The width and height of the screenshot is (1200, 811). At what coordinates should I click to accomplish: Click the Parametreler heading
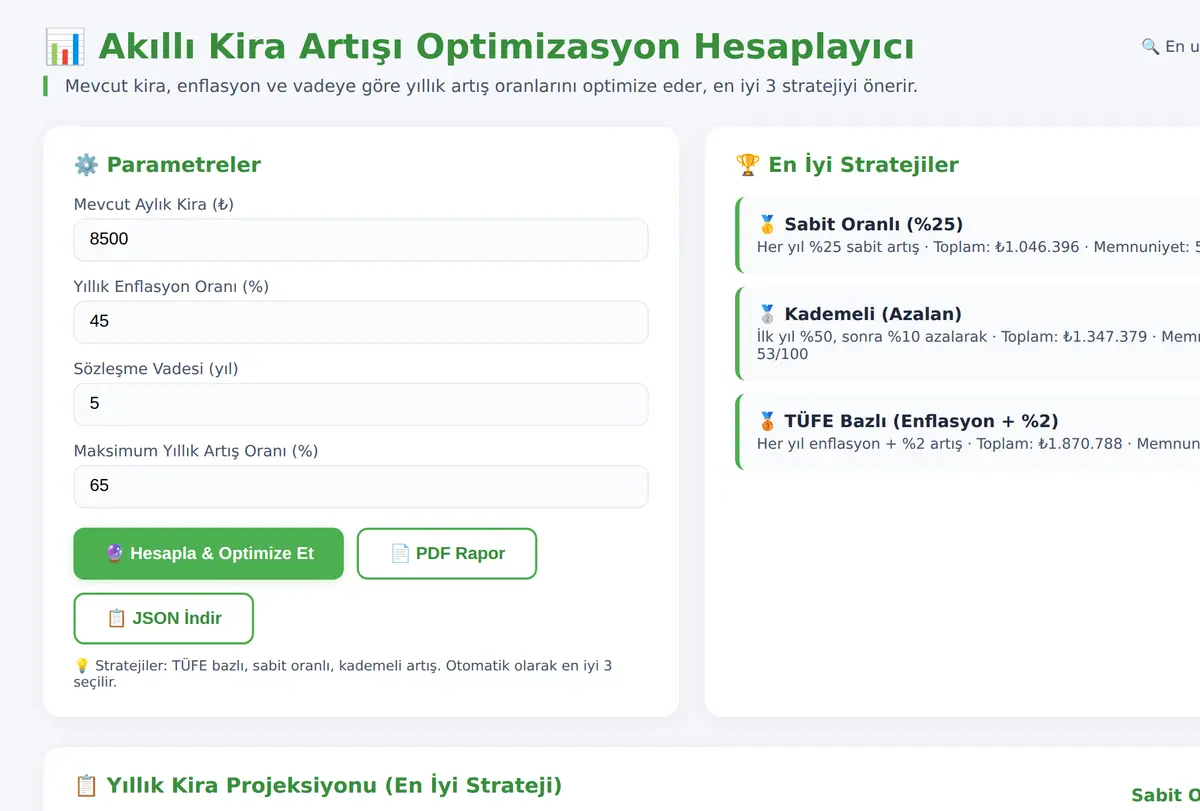(167, 165)
